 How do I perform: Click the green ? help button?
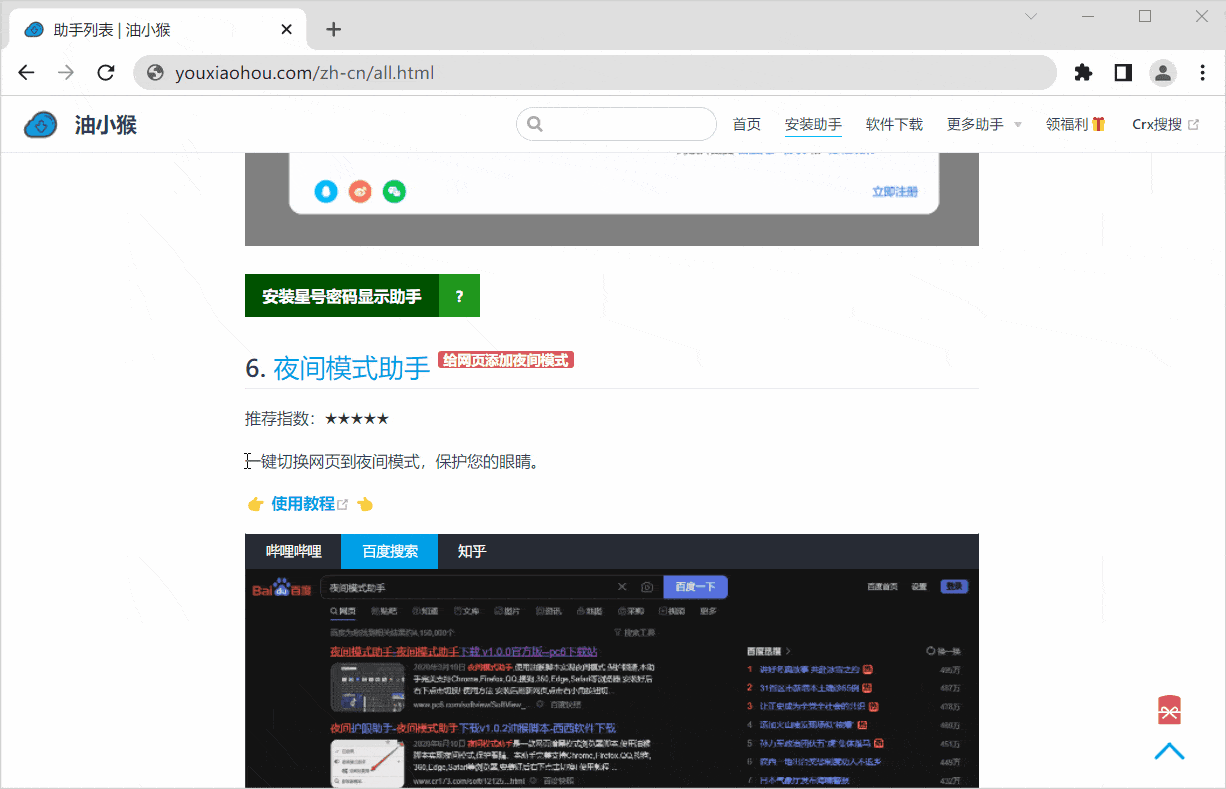460,296
